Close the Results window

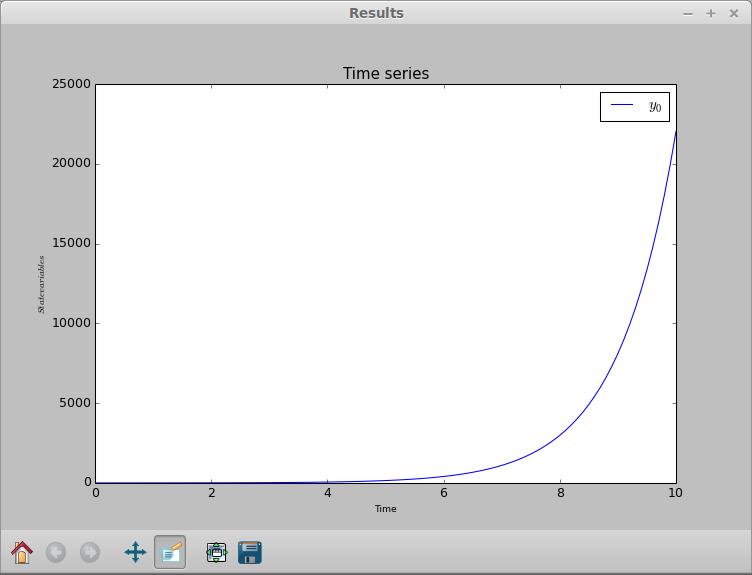[x=733, y=13]
